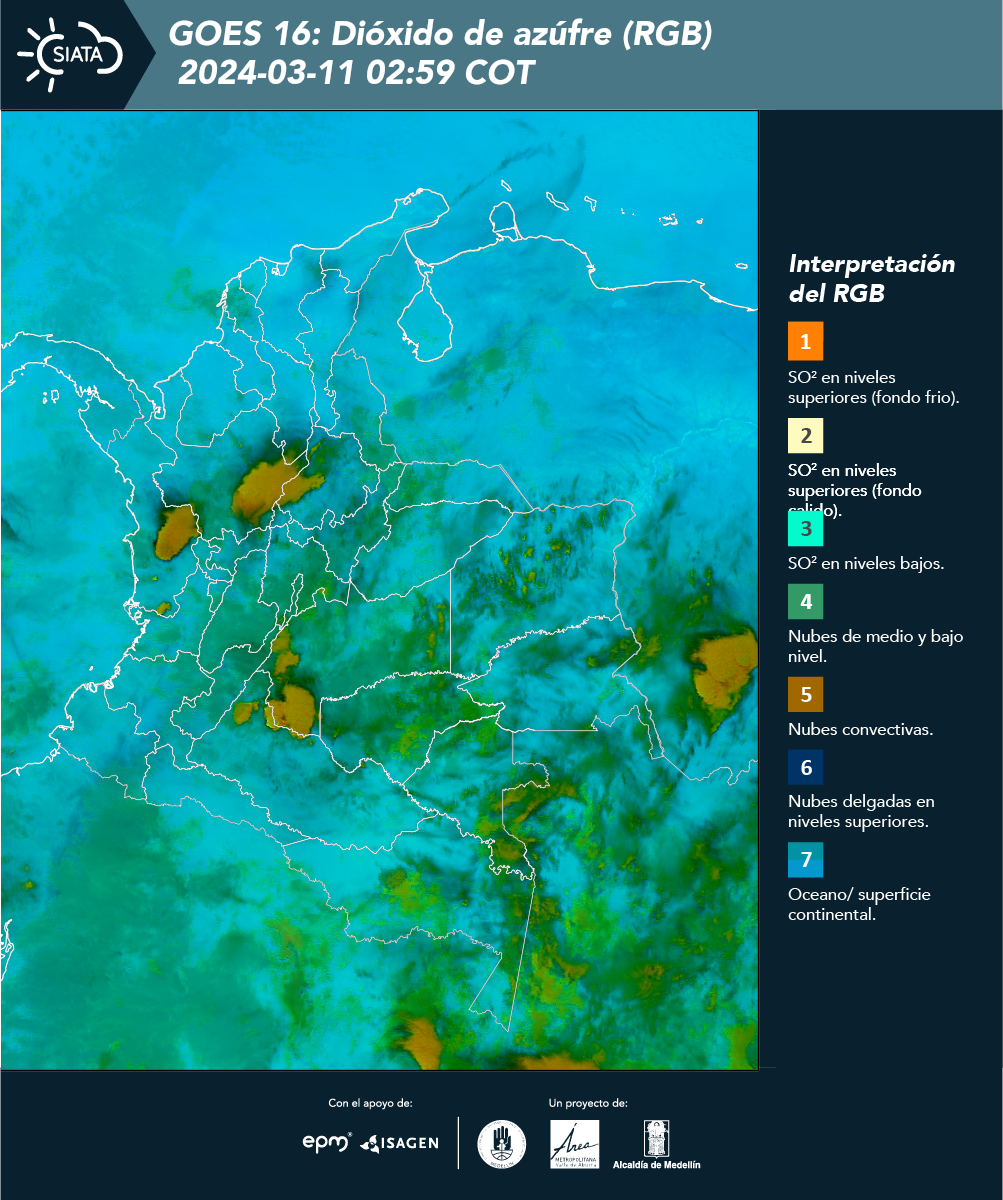Click the round Medellín seal logo

tap(501, 1144)
